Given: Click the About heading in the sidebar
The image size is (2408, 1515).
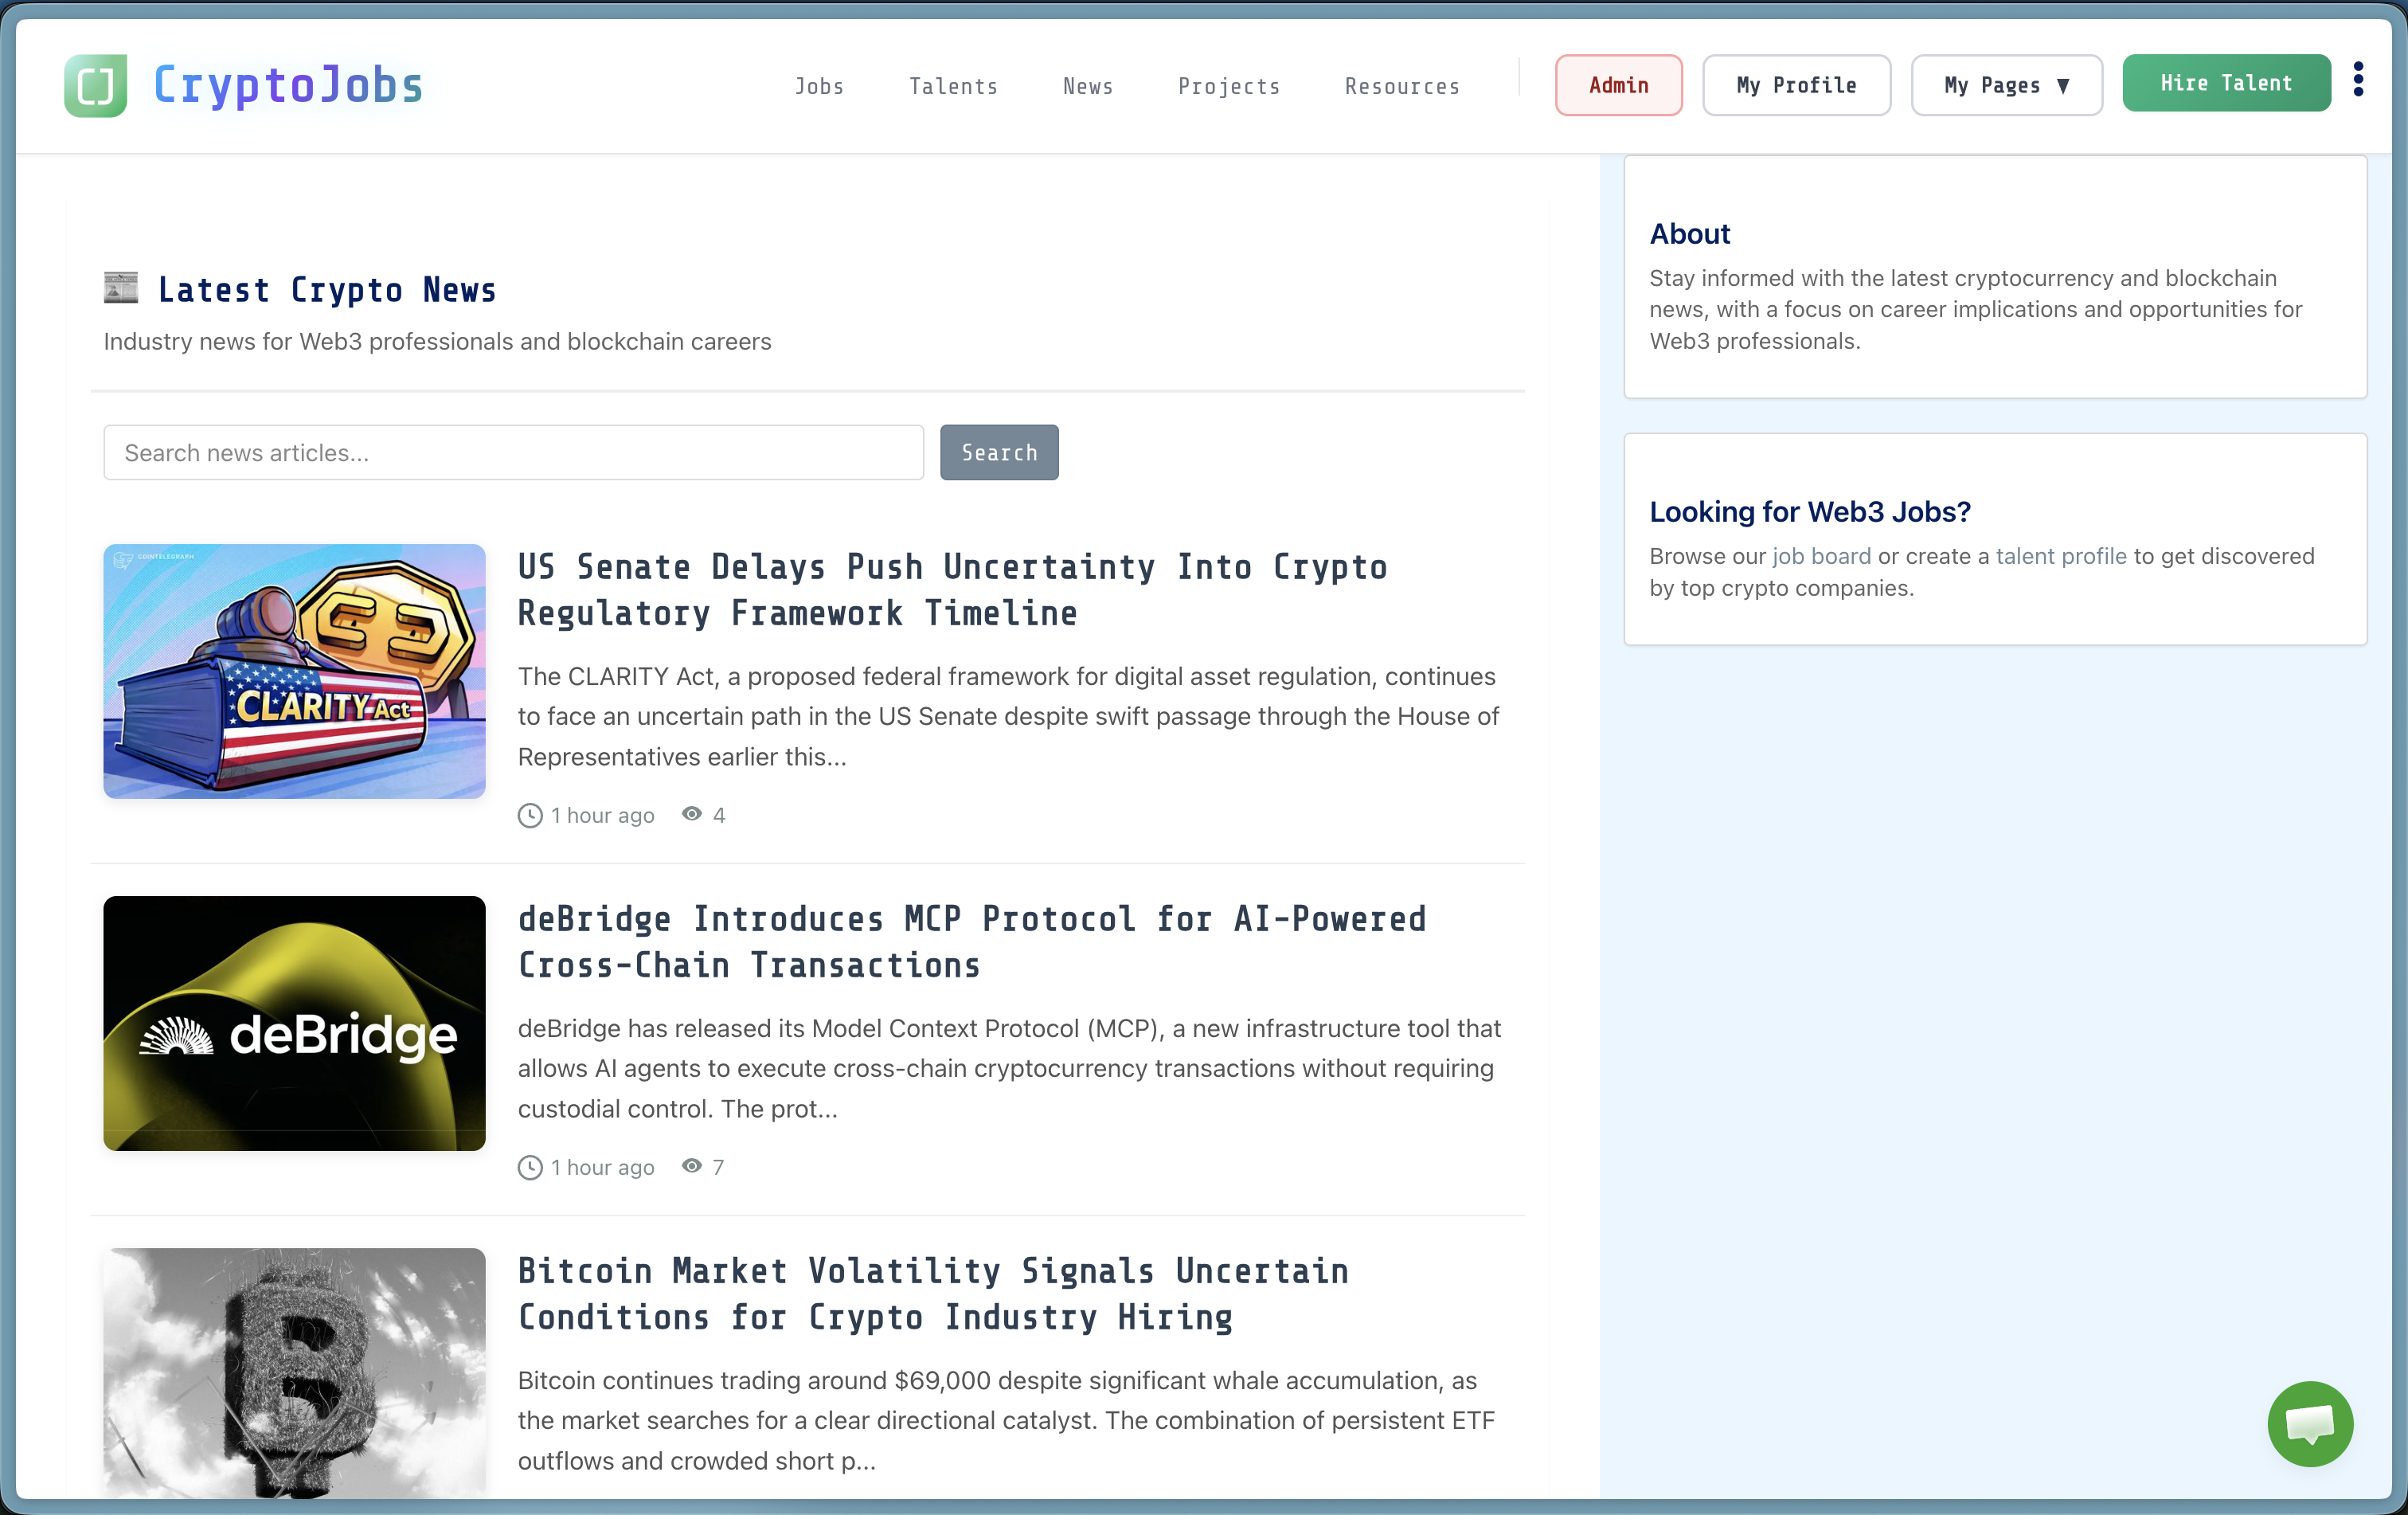Looking at the screenshot, I should 1690,234.
